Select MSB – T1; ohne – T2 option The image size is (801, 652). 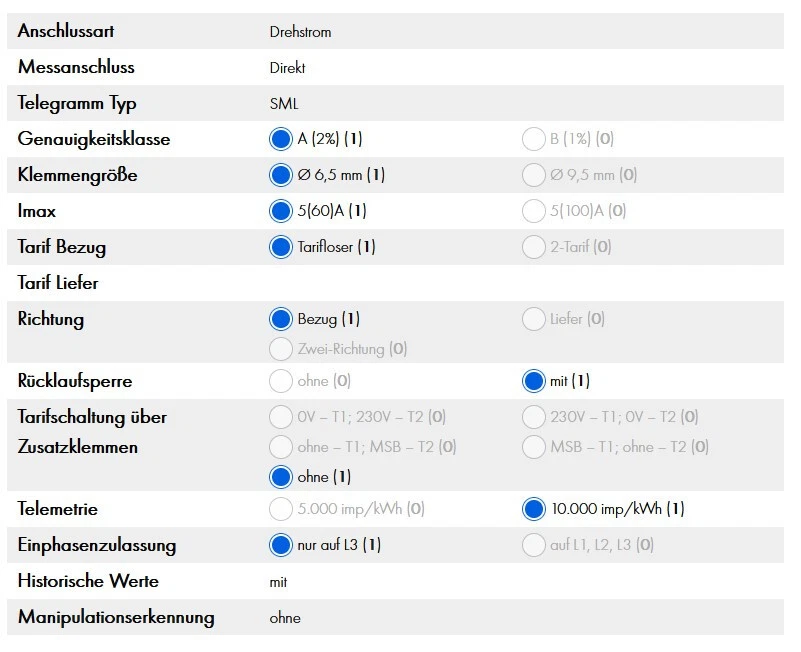click(533, 448)
